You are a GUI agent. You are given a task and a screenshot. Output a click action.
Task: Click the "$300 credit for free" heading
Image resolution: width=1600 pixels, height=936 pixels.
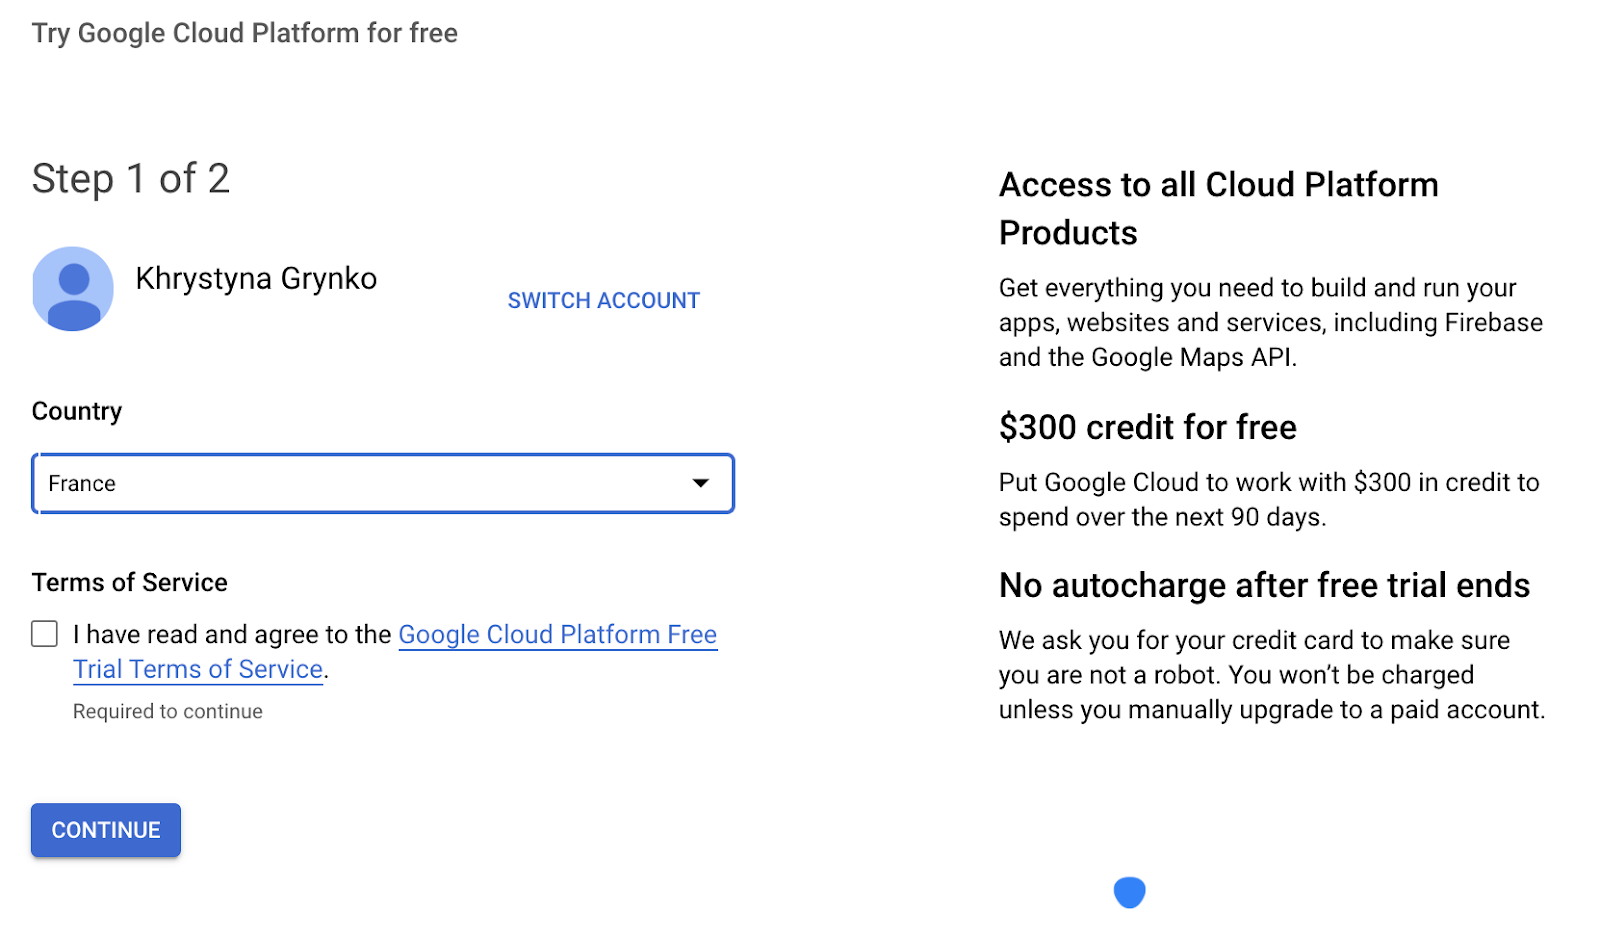point(1147,428)
